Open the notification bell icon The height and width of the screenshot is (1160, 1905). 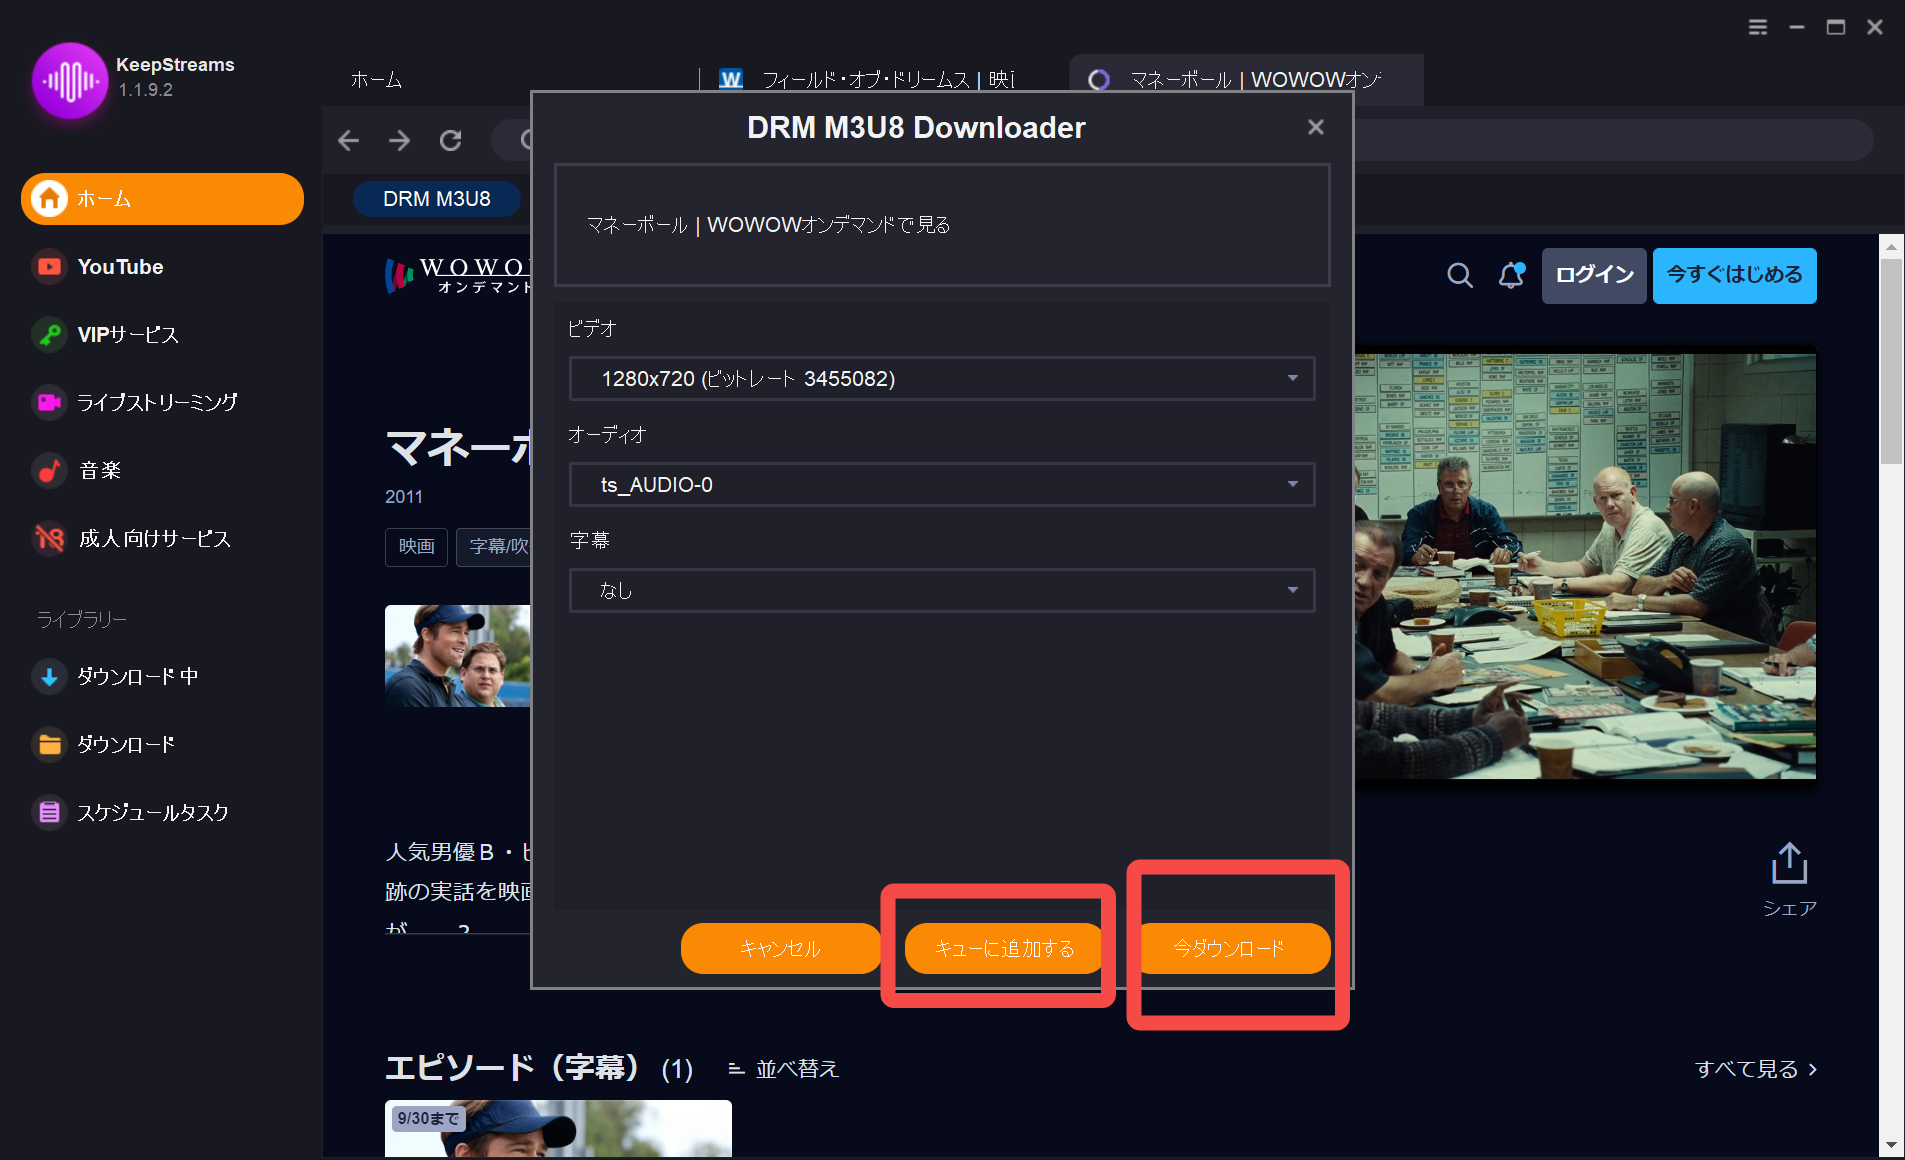[1511, 275]
